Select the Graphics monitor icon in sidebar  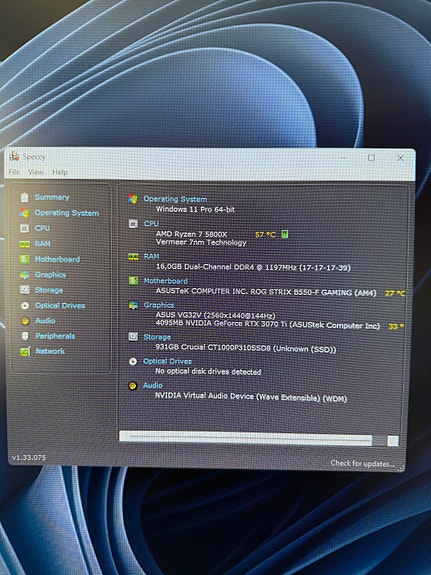coord(25,275)
